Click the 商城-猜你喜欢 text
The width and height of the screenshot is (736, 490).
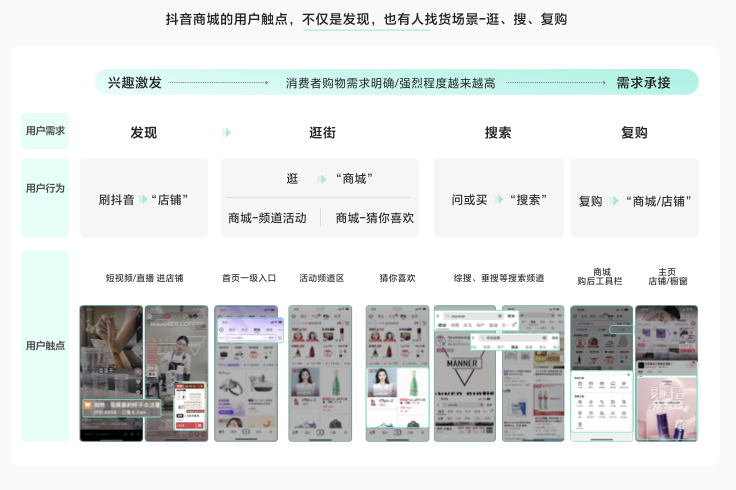pos(374,218)
